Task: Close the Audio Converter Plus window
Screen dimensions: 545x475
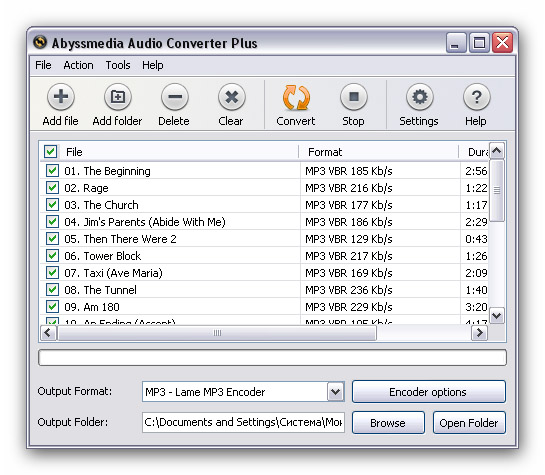Action: coord(502,43)
